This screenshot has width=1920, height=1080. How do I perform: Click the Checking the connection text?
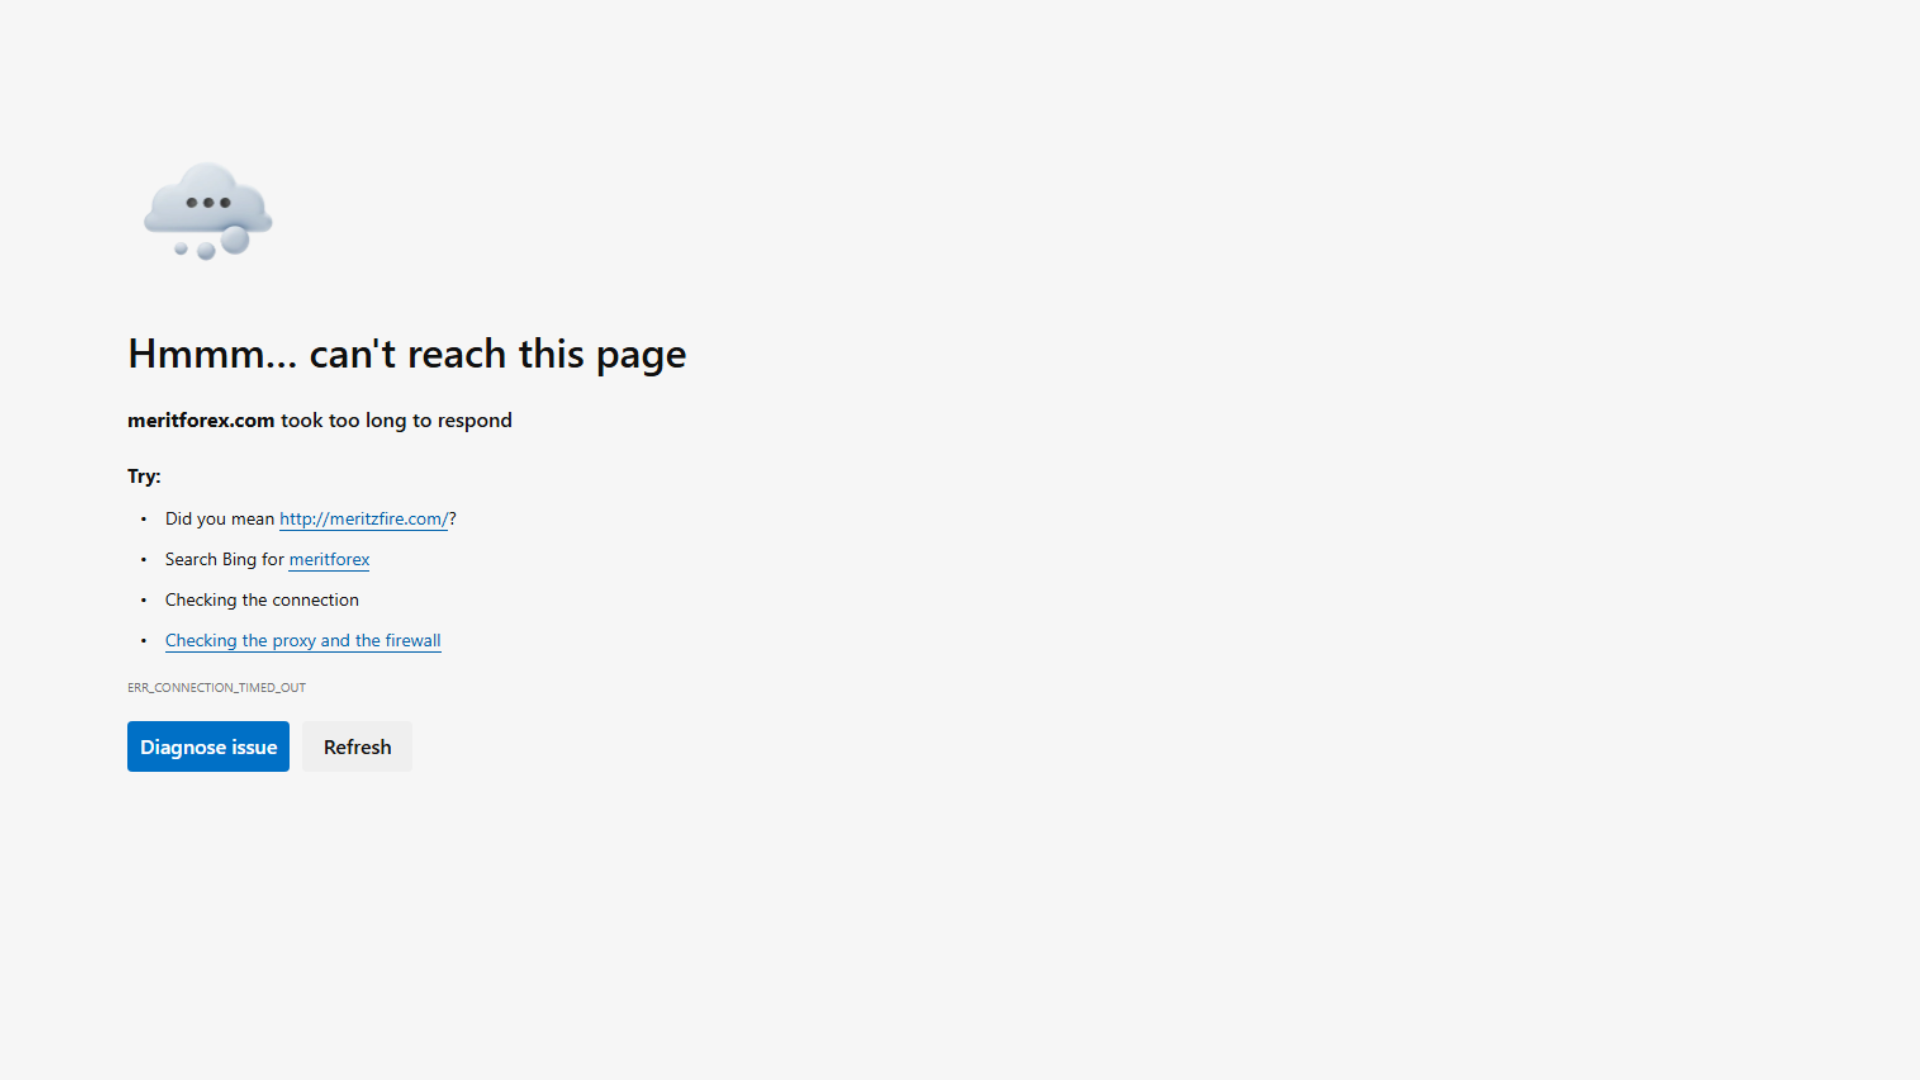pos(262,600)
